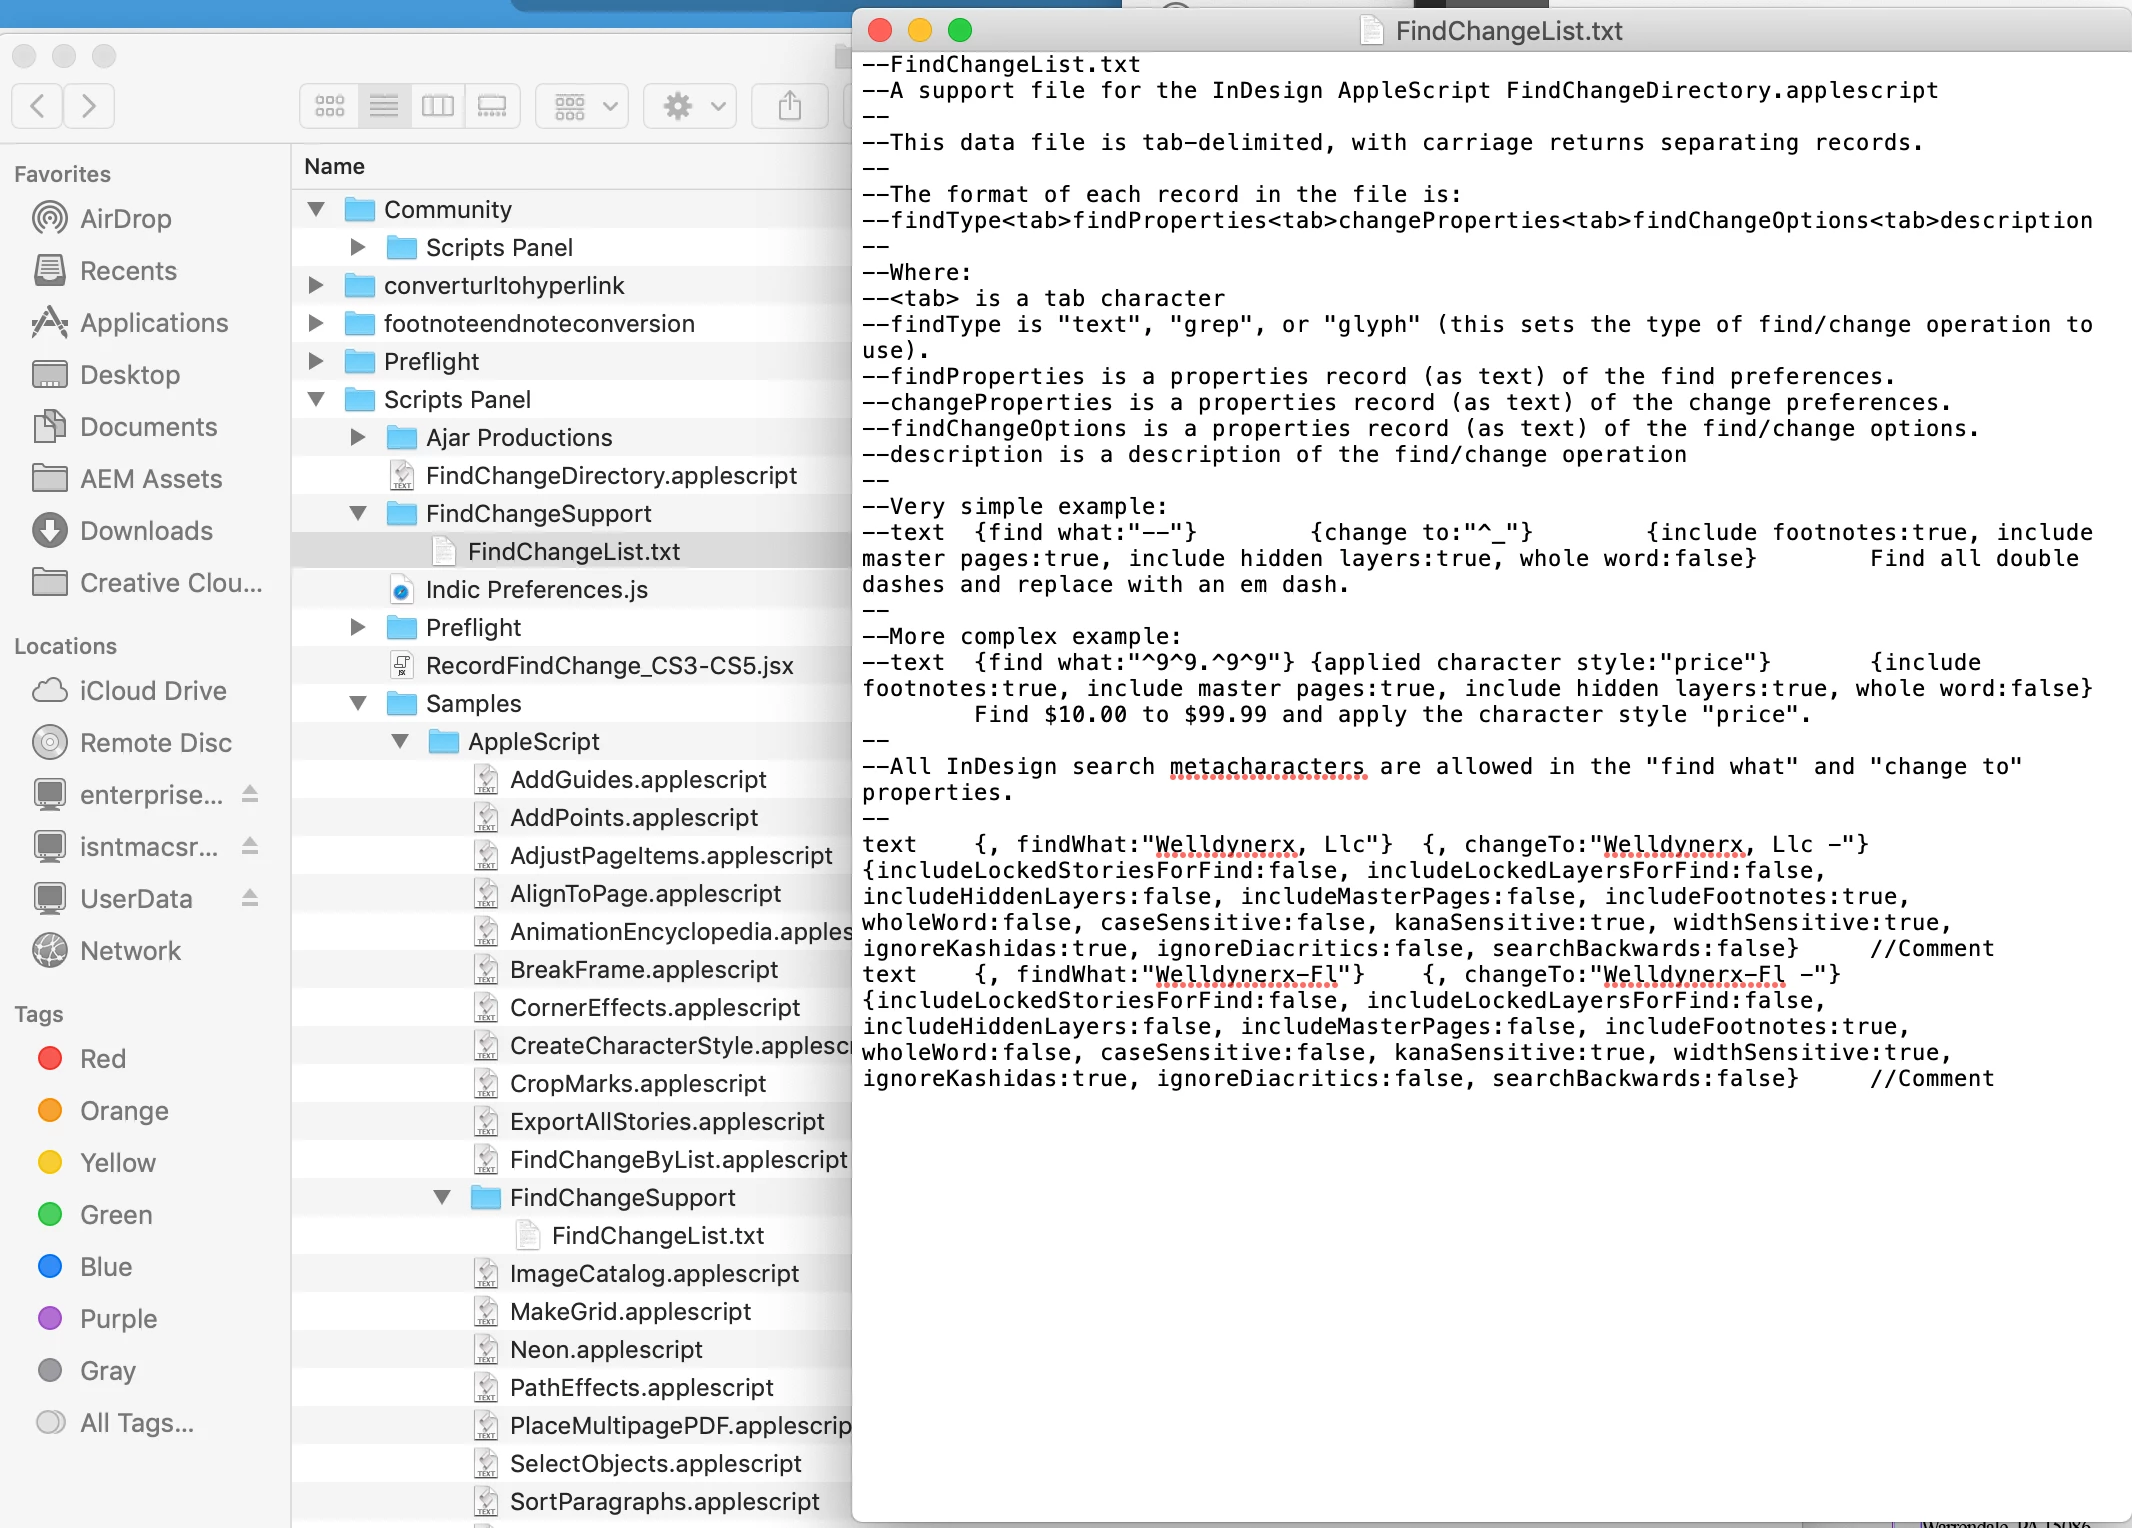Select the Purple tag
This screenshot has width=2132, height=1528.
click(97, 1319)
